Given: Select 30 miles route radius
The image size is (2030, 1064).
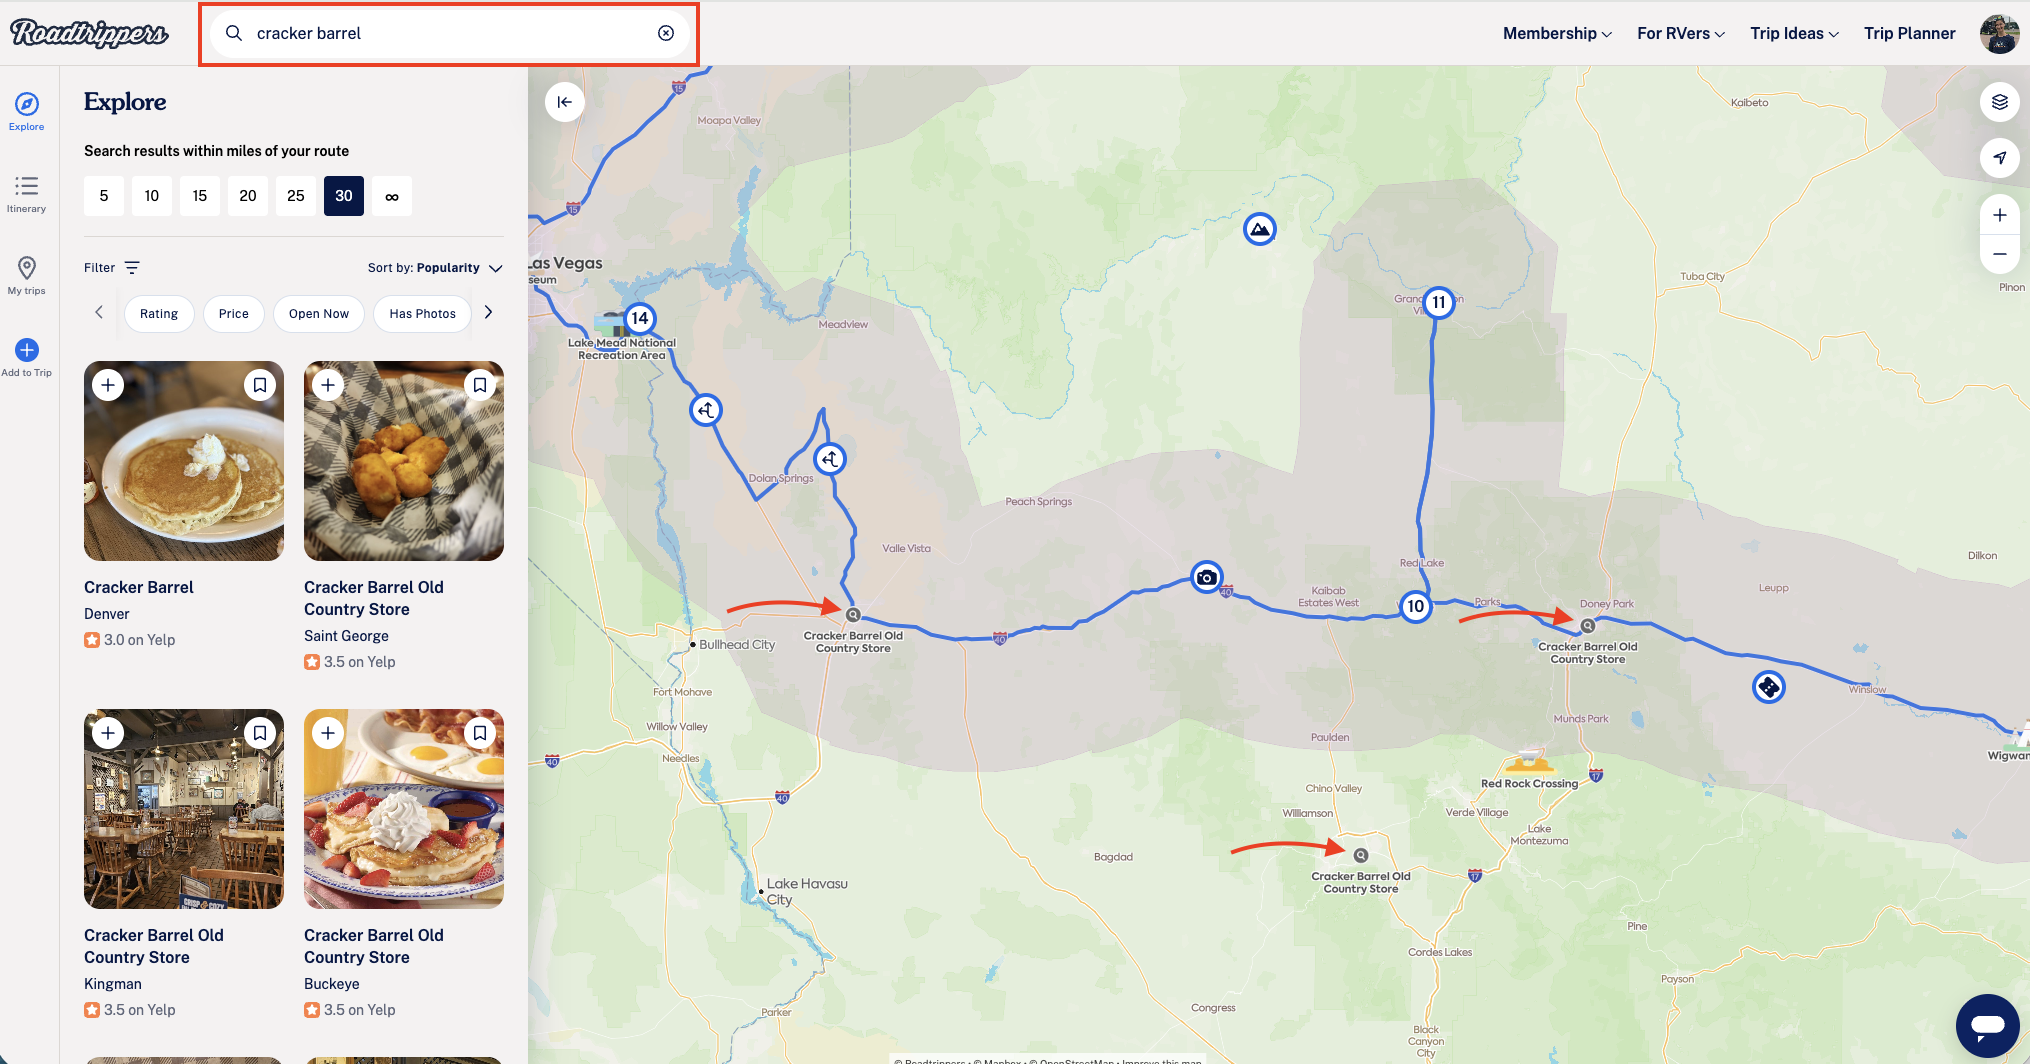Looking at the screenshot, I should click(344, 196).
